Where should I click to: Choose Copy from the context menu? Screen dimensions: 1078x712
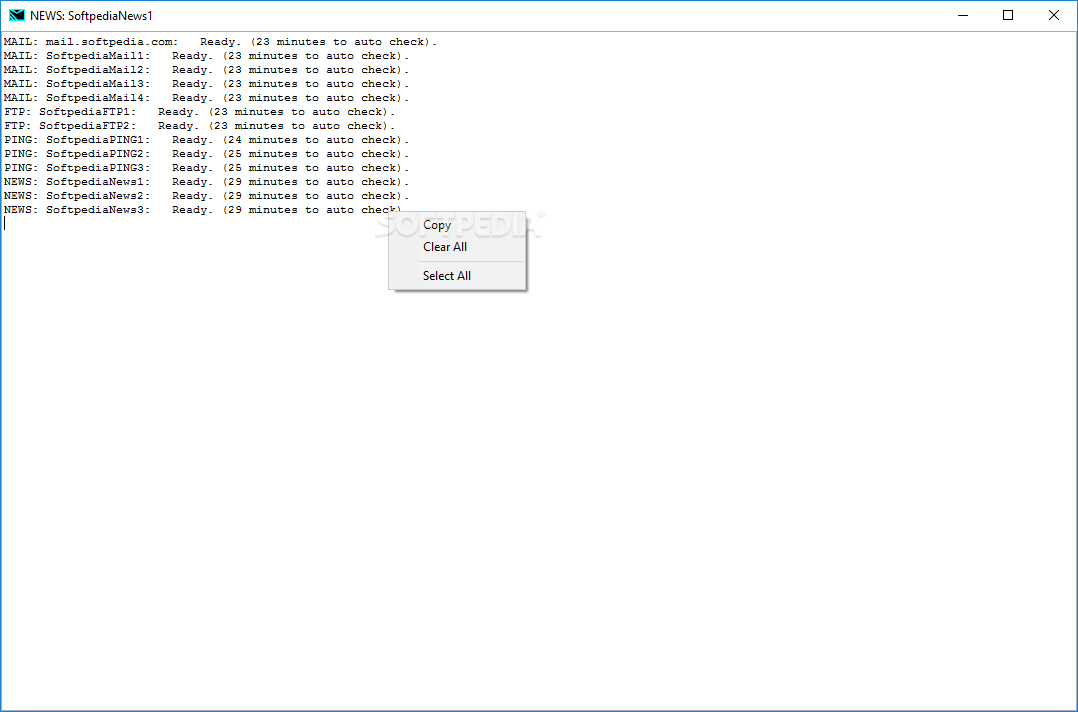457,225
